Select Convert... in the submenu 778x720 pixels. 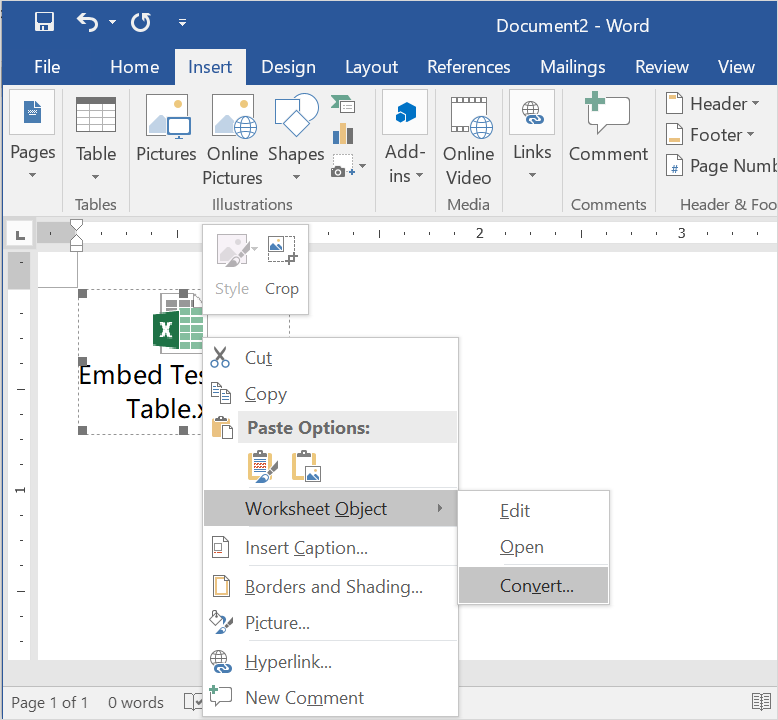point(536,586)
